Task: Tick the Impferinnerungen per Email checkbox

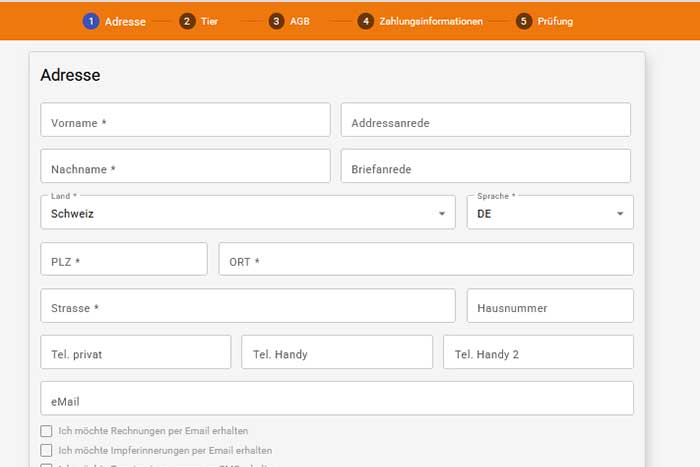Action: [x=46, y=451]
